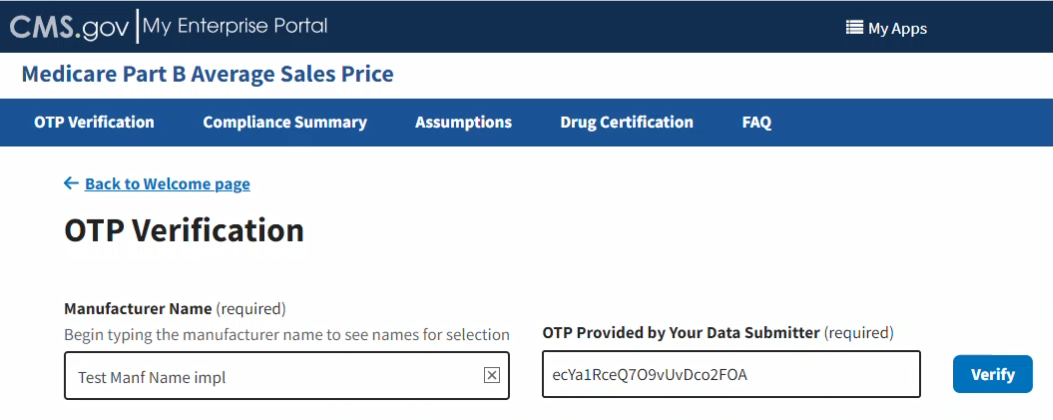Click into the OTP code input field
The height and width of the screenshot is (420, 1053).
pyautogui.click(x=730, y=375)
